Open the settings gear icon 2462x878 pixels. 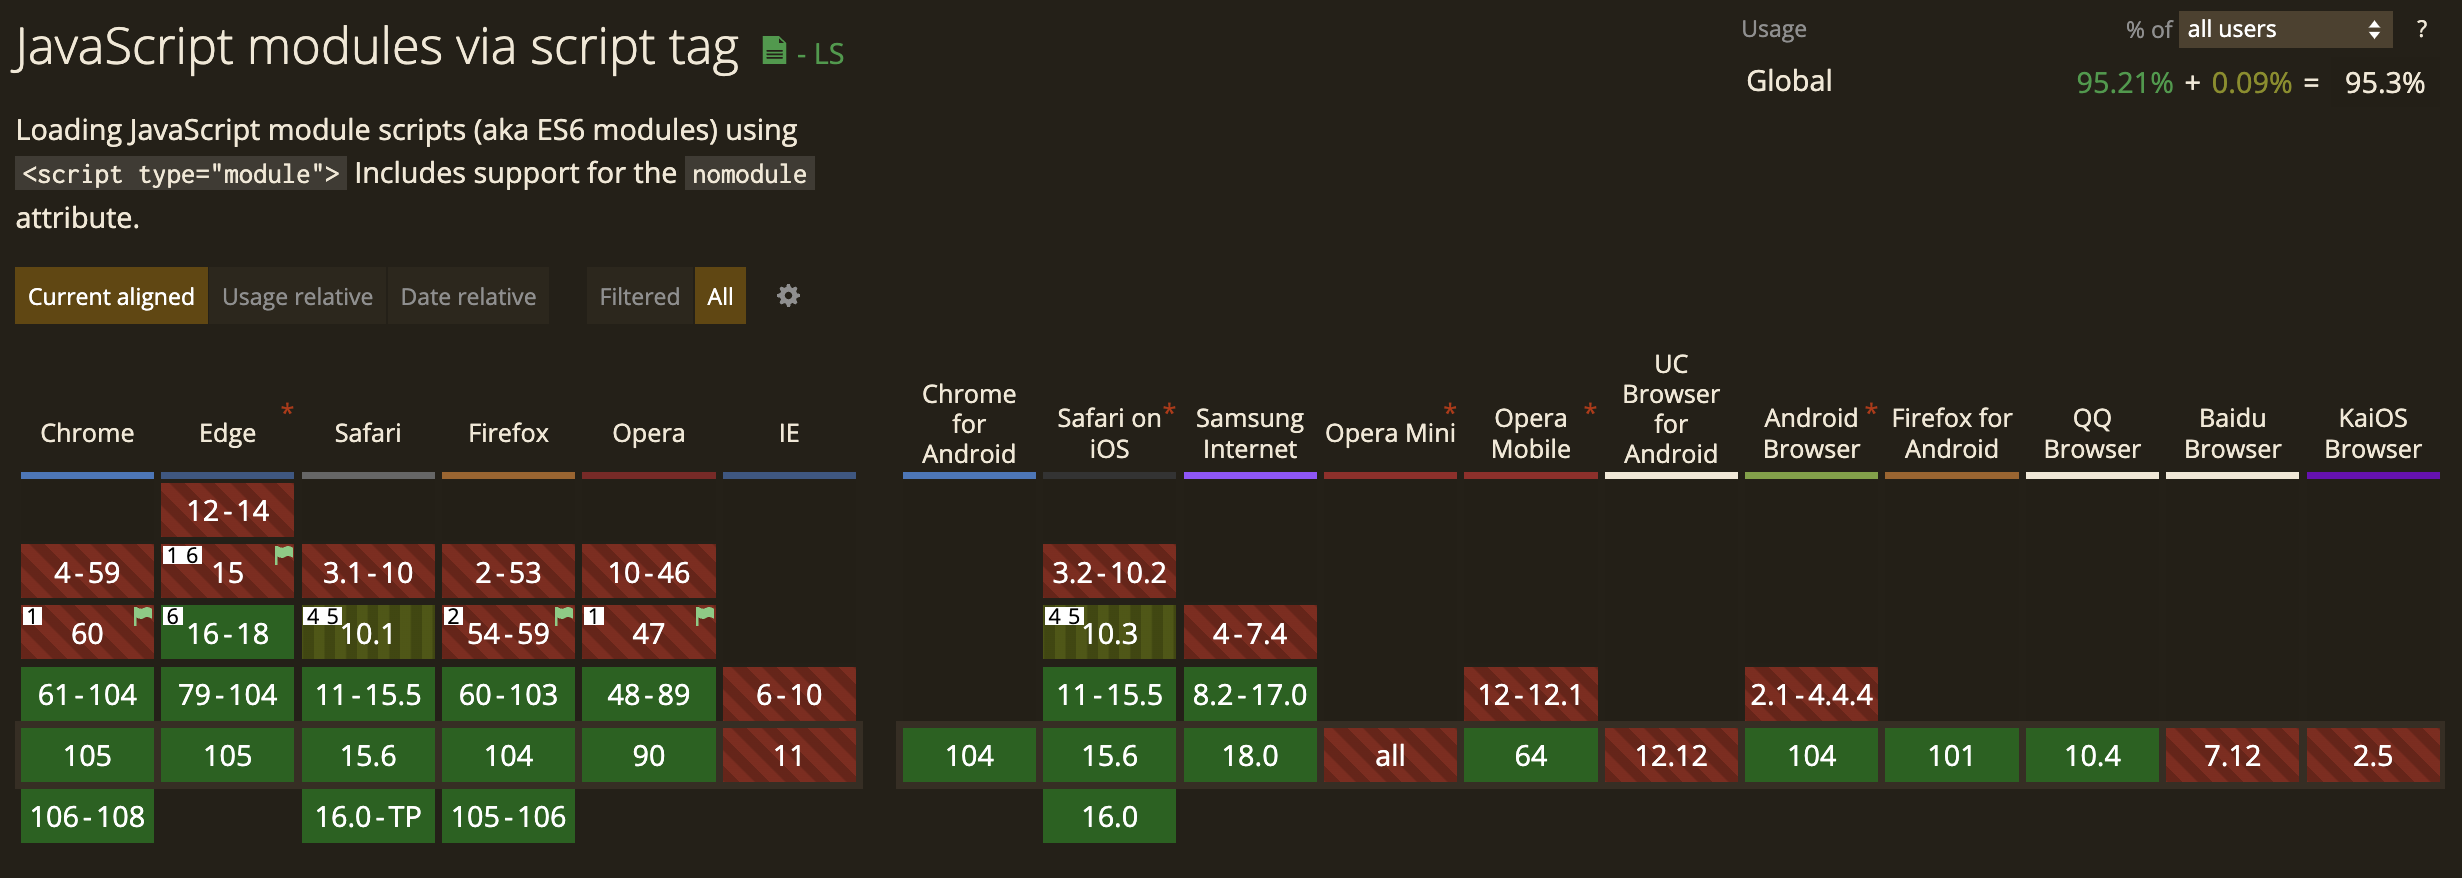788,296
